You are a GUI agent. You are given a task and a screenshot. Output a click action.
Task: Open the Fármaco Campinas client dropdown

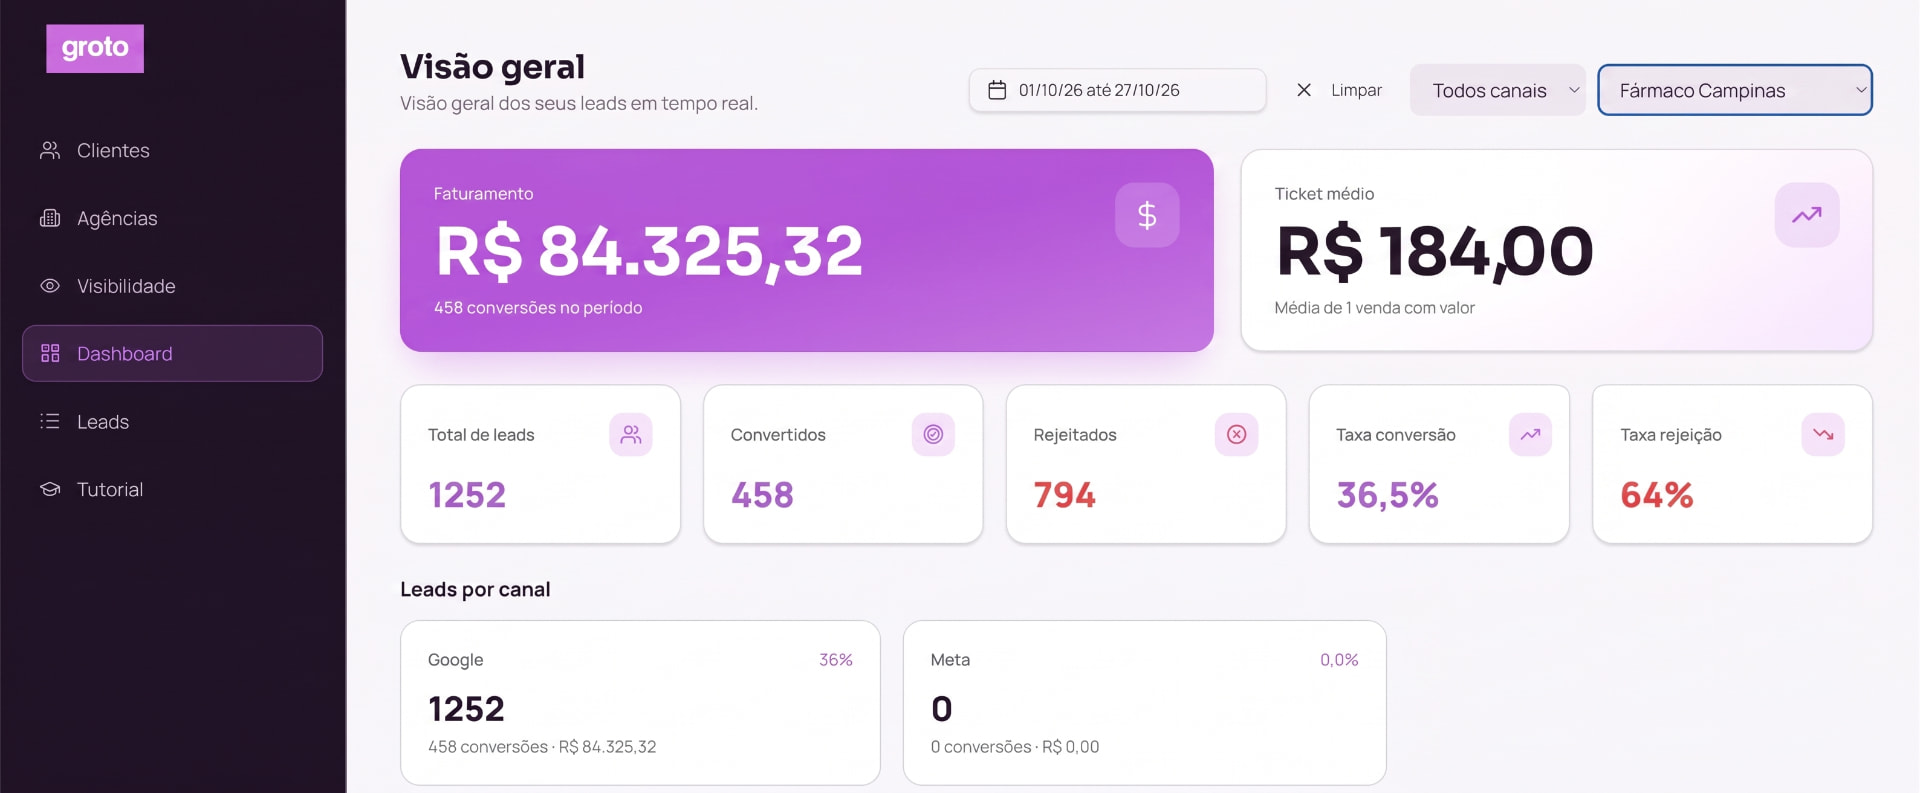(x=1735, y=90)
